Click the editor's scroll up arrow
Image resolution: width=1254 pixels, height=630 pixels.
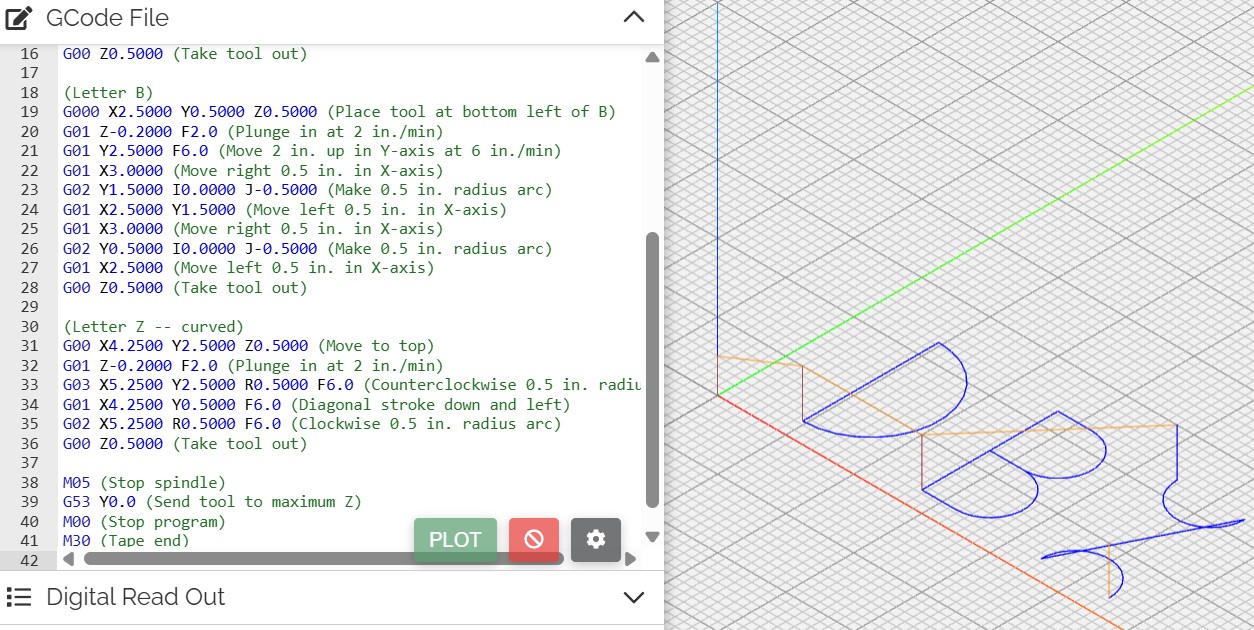pos(652,58)
